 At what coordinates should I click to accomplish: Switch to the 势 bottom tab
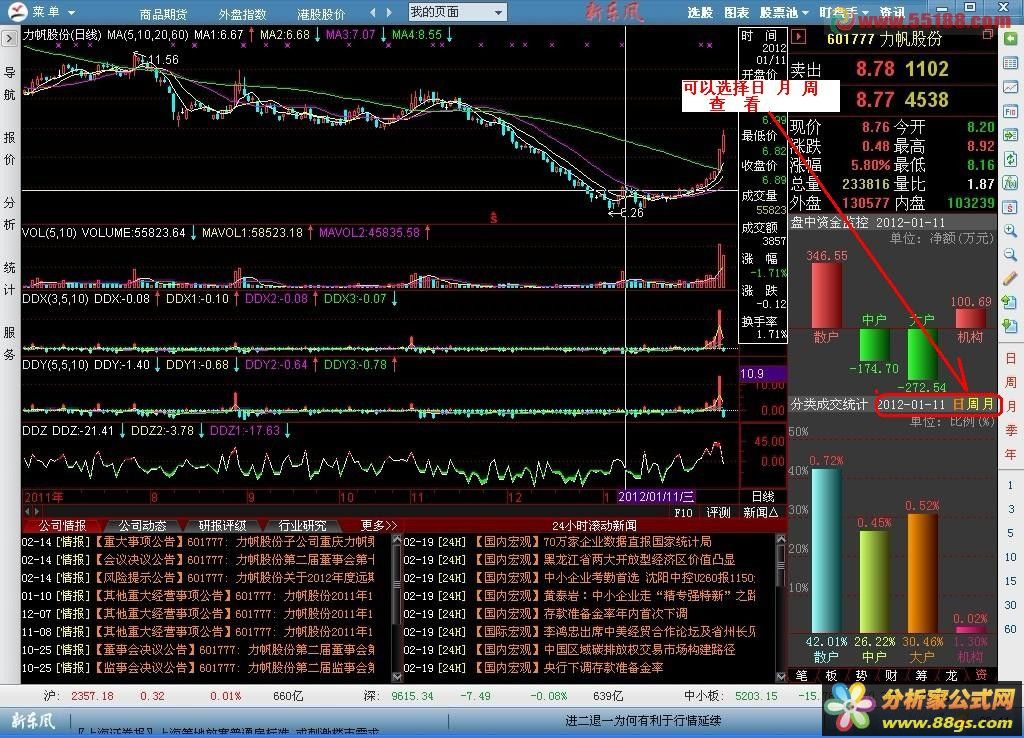point(861,676)
